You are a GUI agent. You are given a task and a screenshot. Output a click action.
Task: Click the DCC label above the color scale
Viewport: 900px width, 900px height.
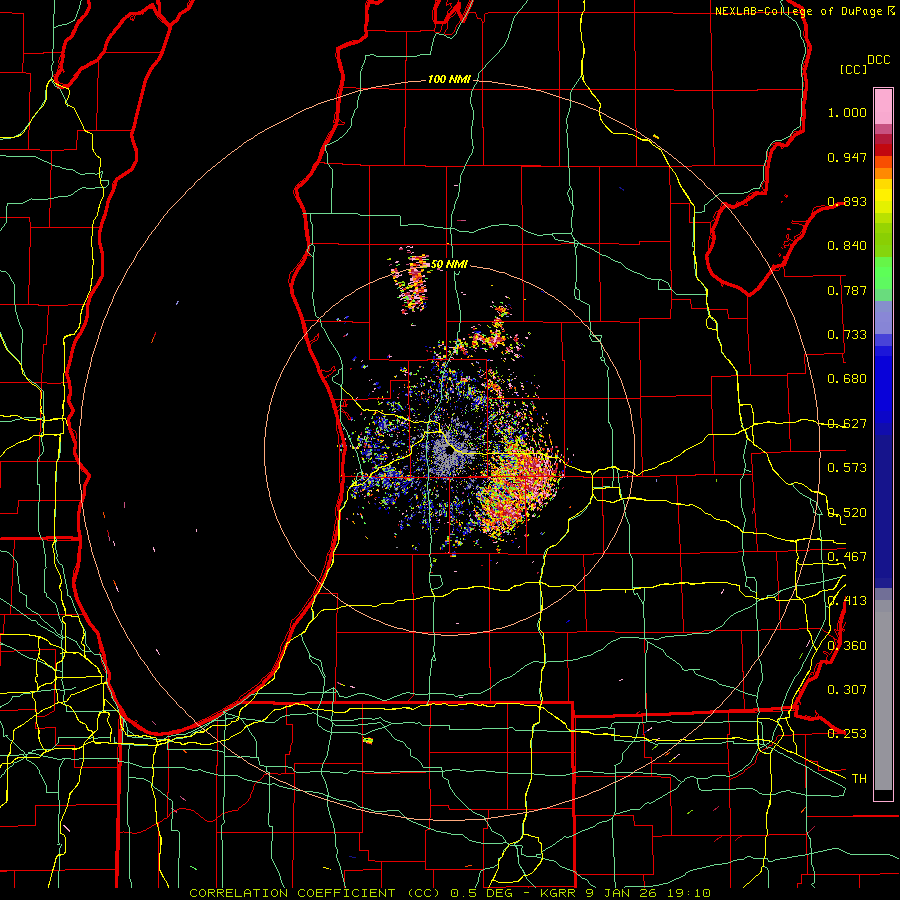point(878,60)
